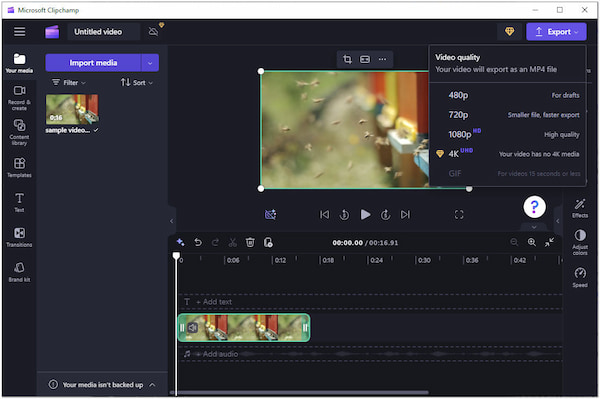
Task: Open the Text panel
Action: [x=19, y=202]
